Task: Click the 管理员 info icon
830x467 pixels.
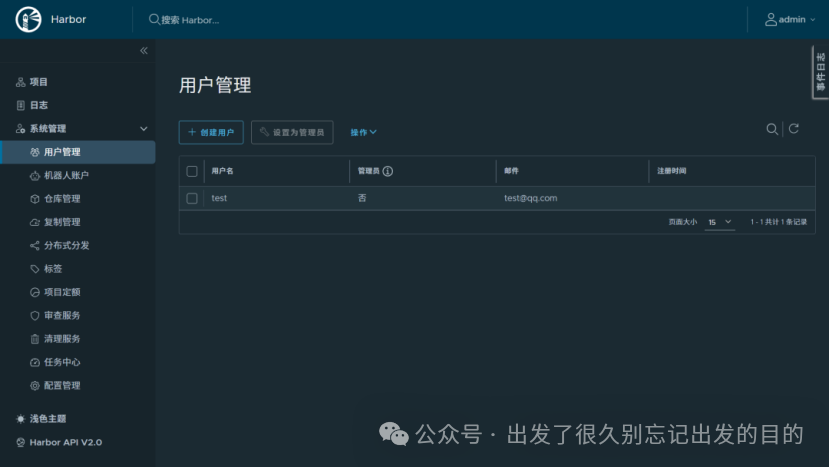Action: click(387, 171)
